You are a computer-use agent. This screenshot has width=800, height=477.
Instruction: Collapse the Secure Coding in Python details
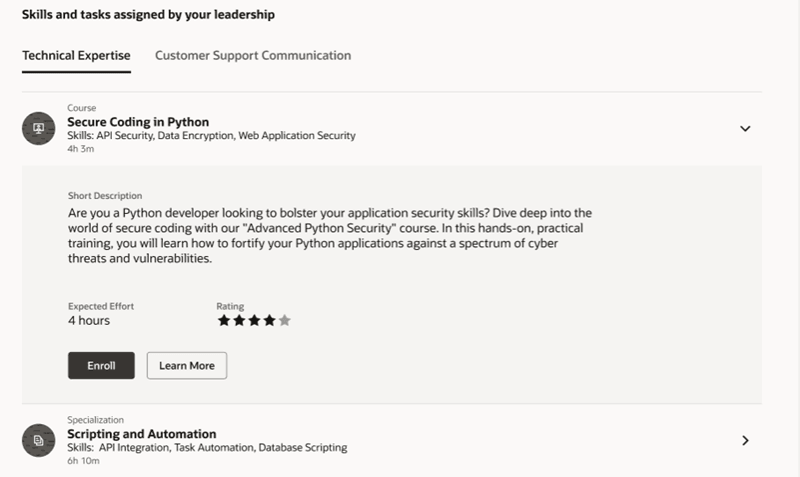tap(745, 129)
